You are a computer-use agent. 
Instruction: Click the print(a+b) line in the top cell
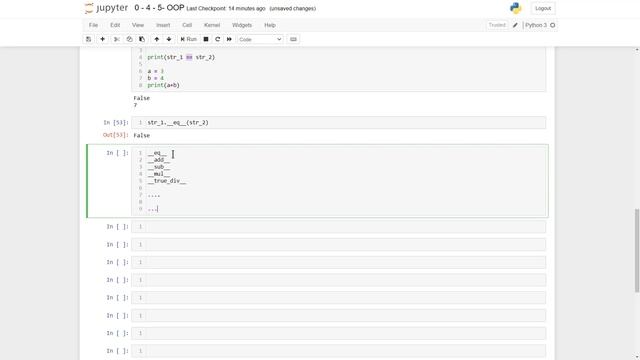coord(163,85)
